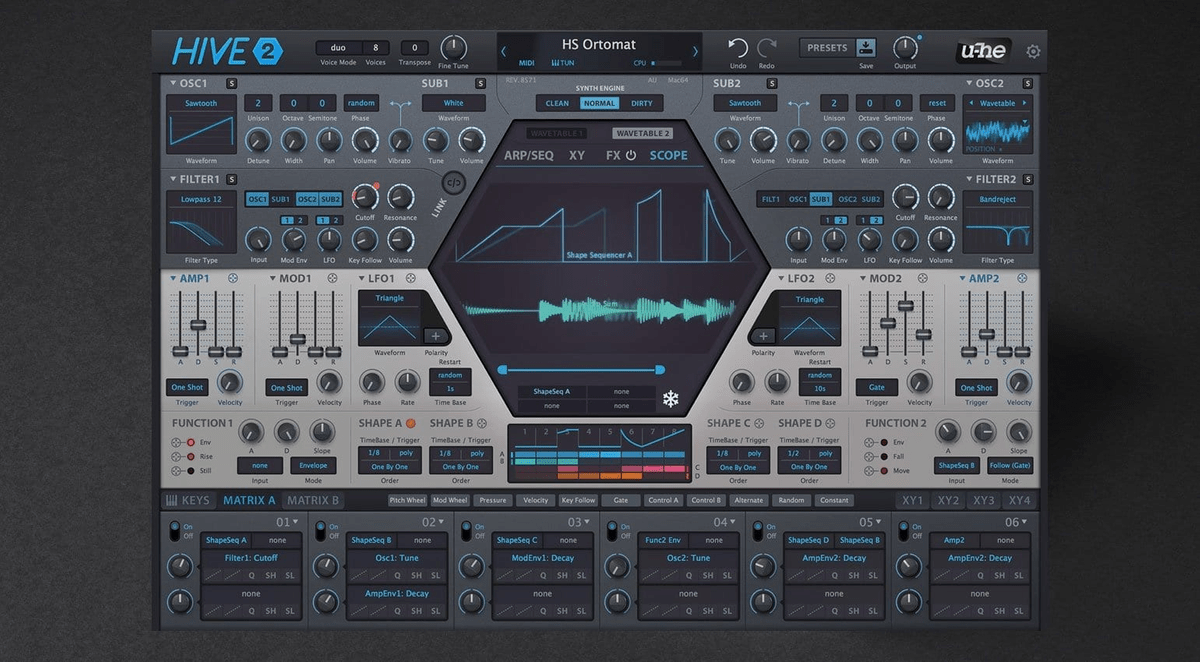Viewport: 1200px width, 662px height.
Task: Click the AMP1 Decay slider
Action: (x=198, y=325)
